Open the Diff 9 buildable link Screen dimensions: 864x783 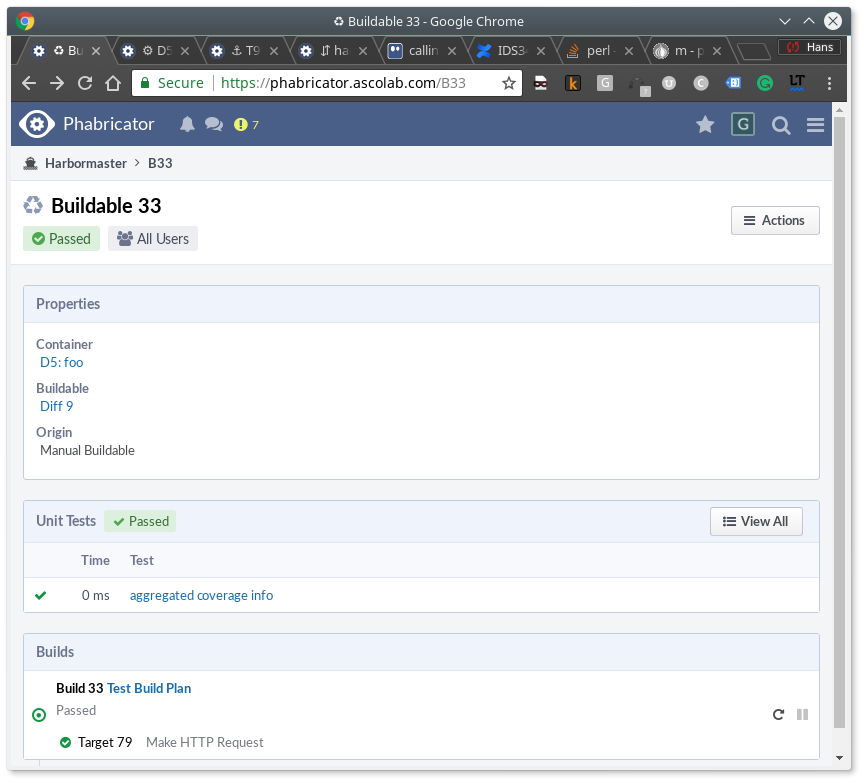[x=57, y=406]
